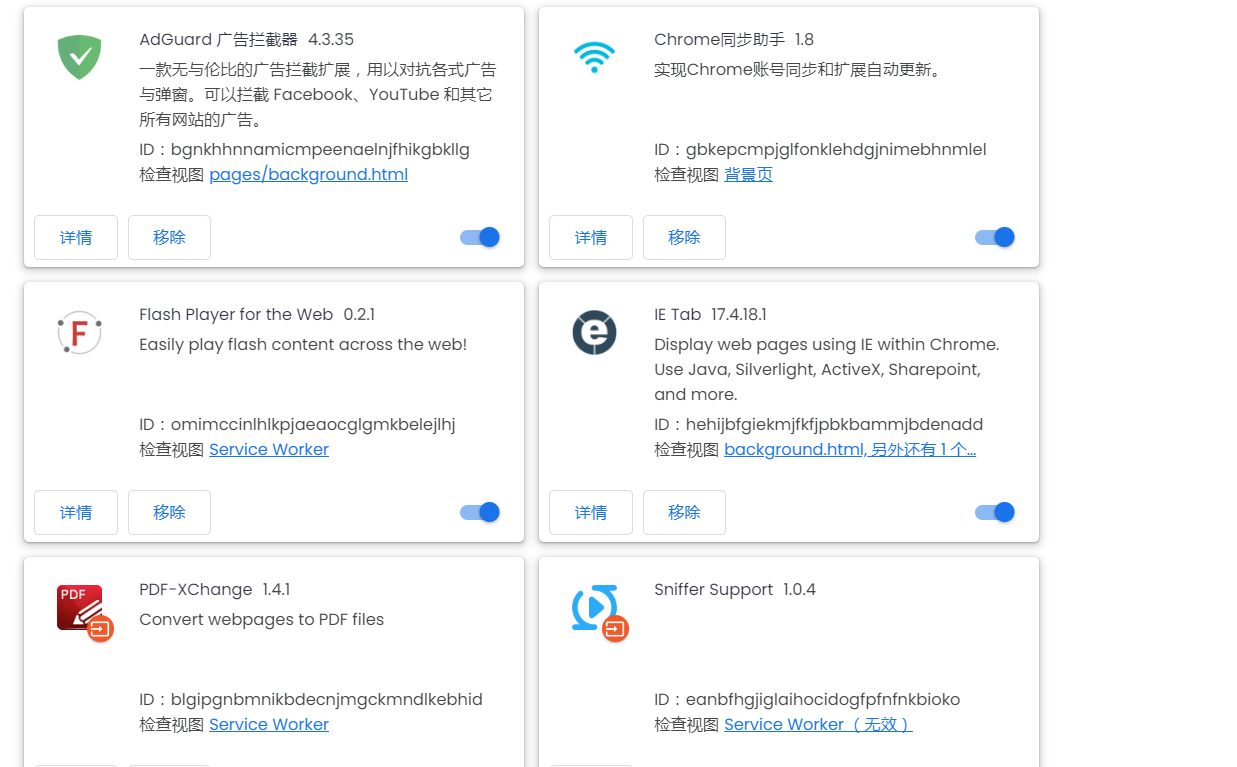Viewport: 1237px width, 767px height.
Task: Click orange install badge on Sniffer Support icon
Action: [615, 629]
